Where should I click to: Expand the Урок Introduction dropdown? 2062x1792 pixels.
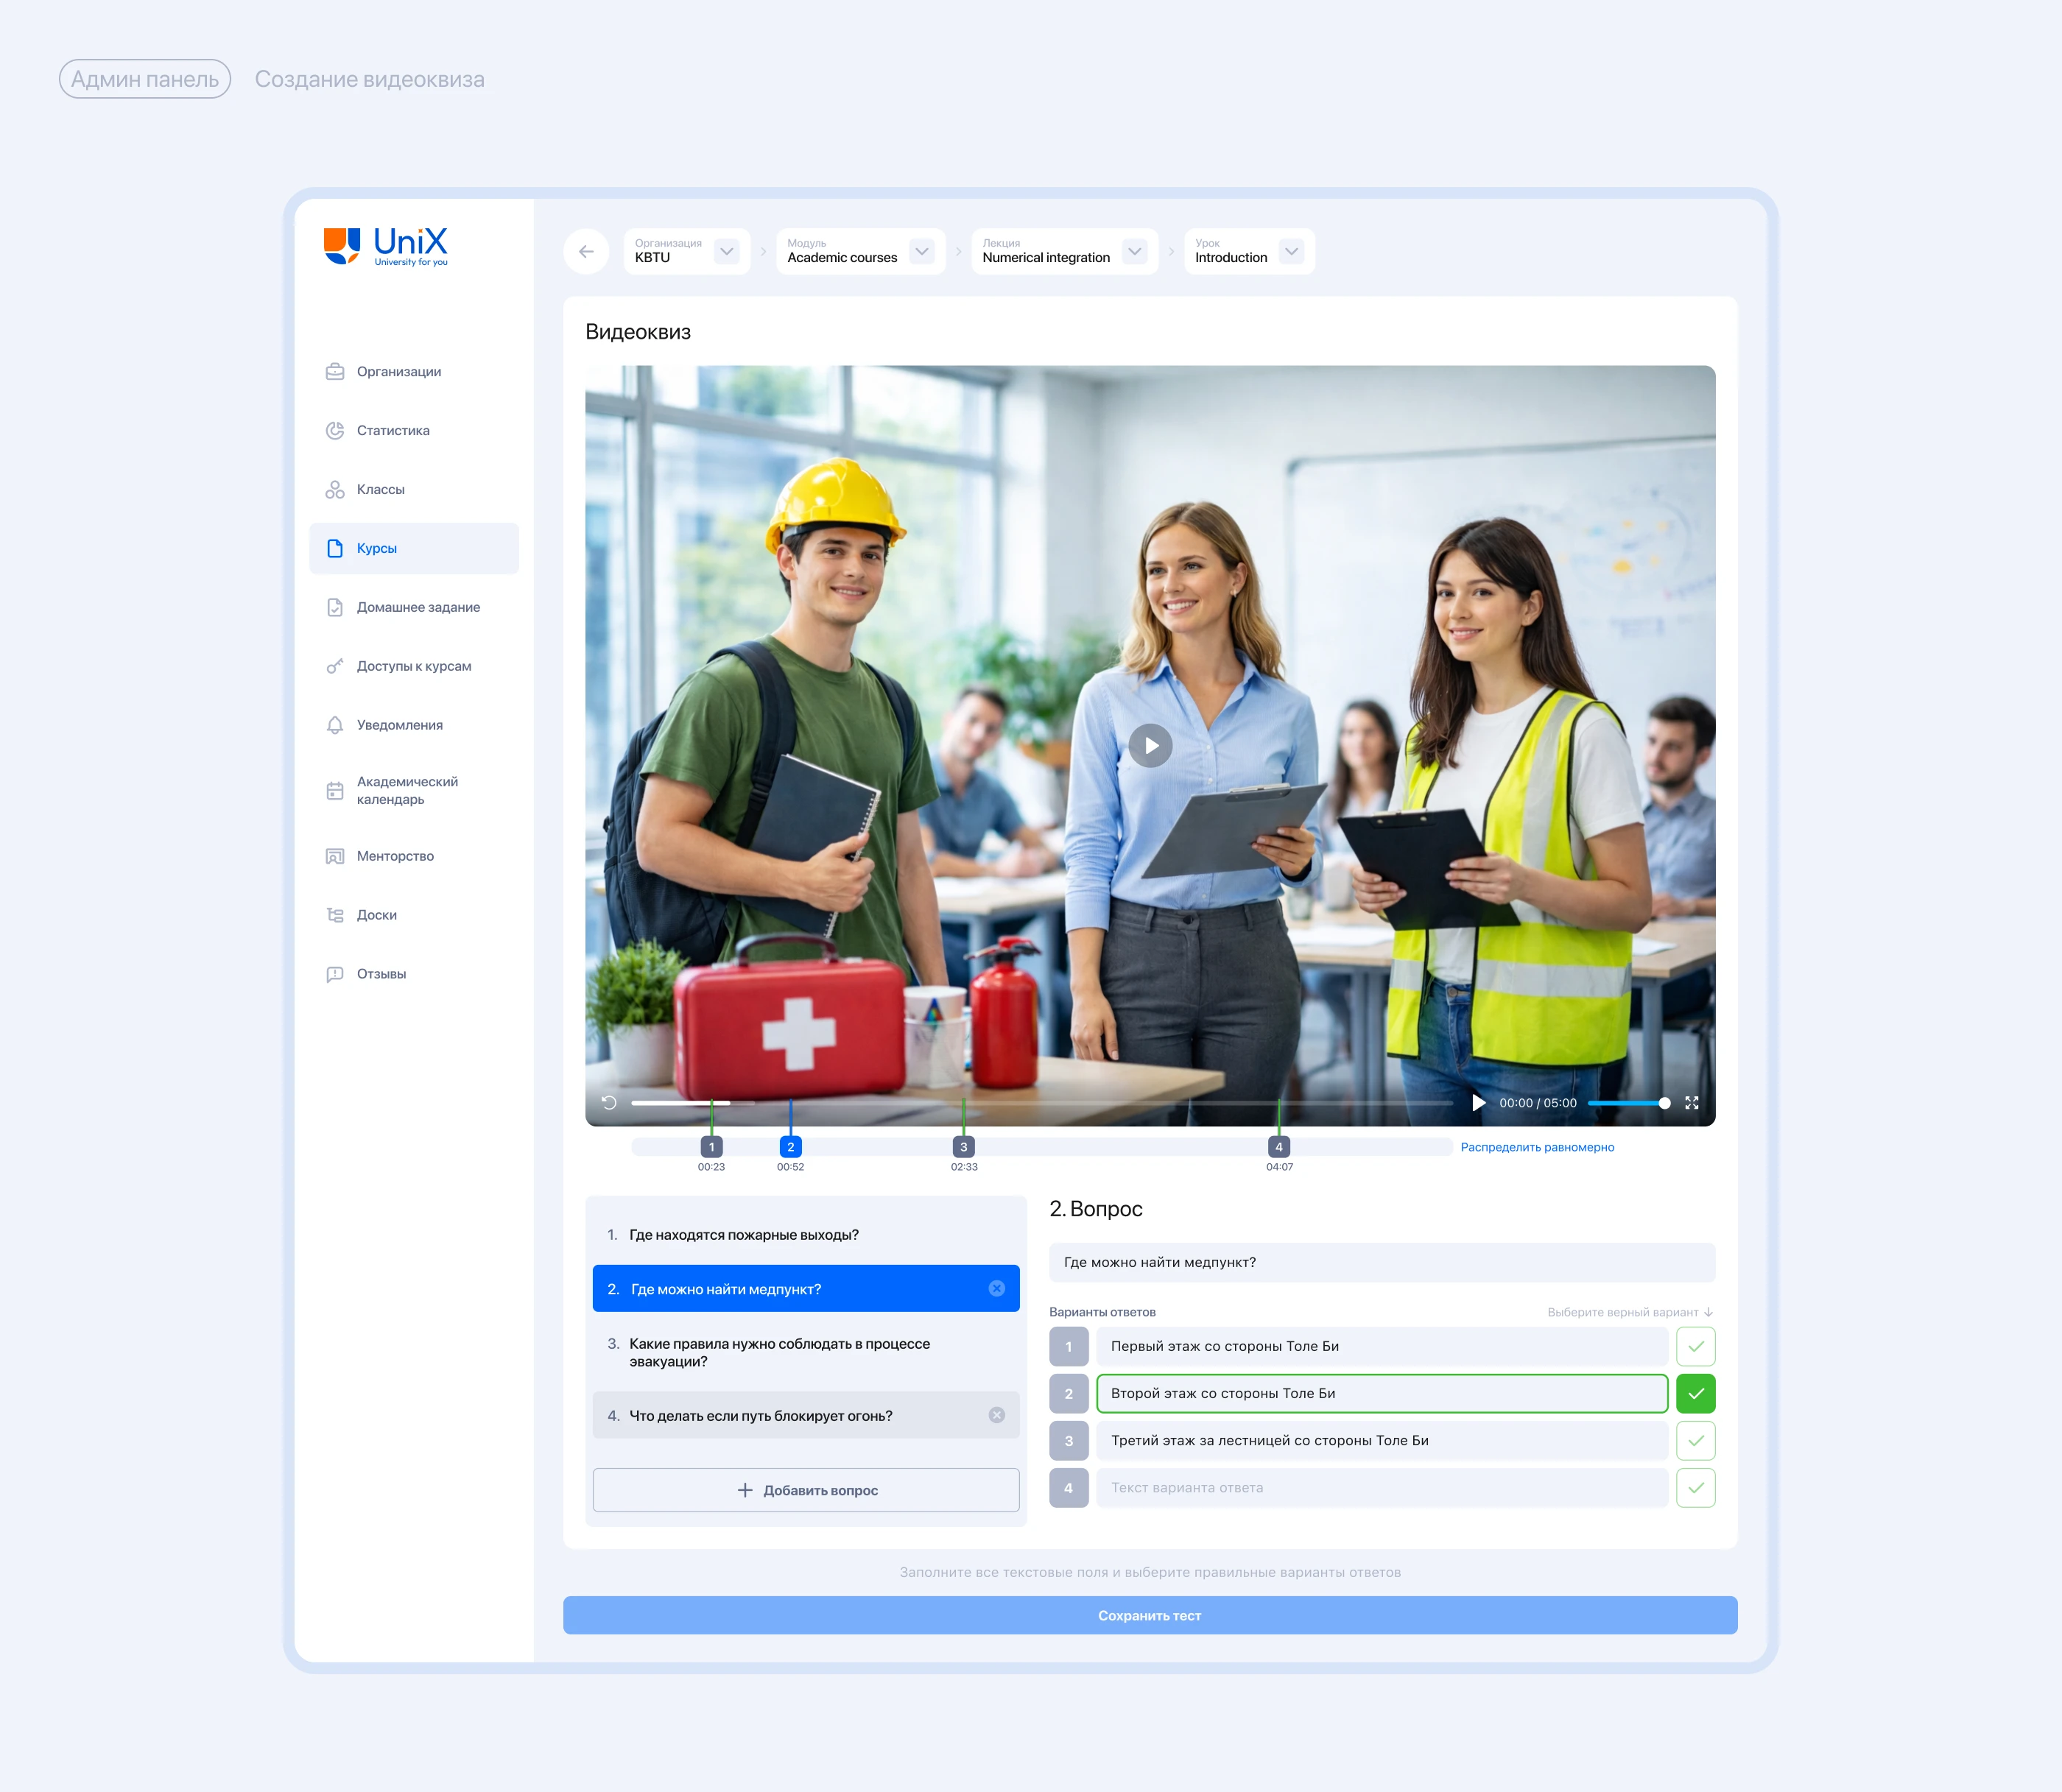[x=1291, y=252]
